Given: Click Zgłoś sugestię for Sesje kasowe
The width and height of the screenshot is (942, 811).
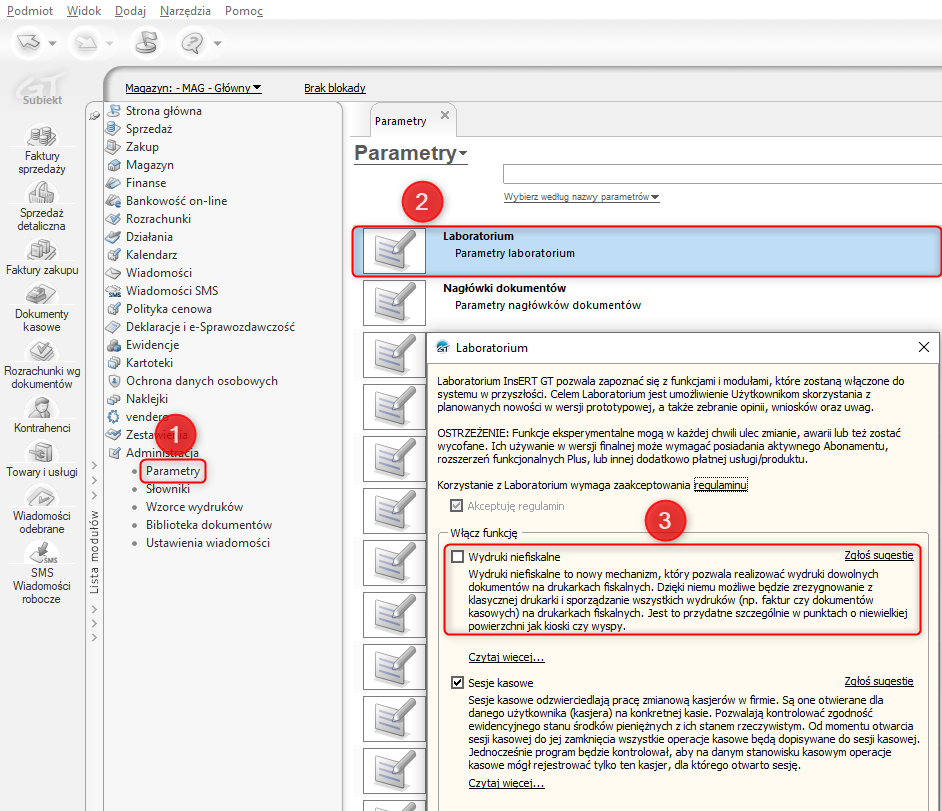Looking at the screenshot, I should point(879,681).
